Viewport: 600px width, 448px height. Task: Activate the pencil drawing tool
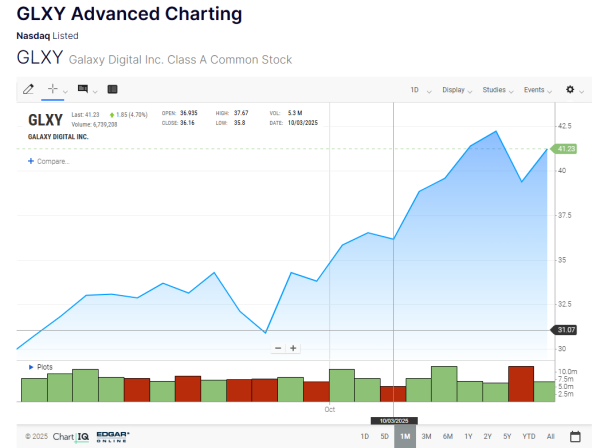point(28,89)
